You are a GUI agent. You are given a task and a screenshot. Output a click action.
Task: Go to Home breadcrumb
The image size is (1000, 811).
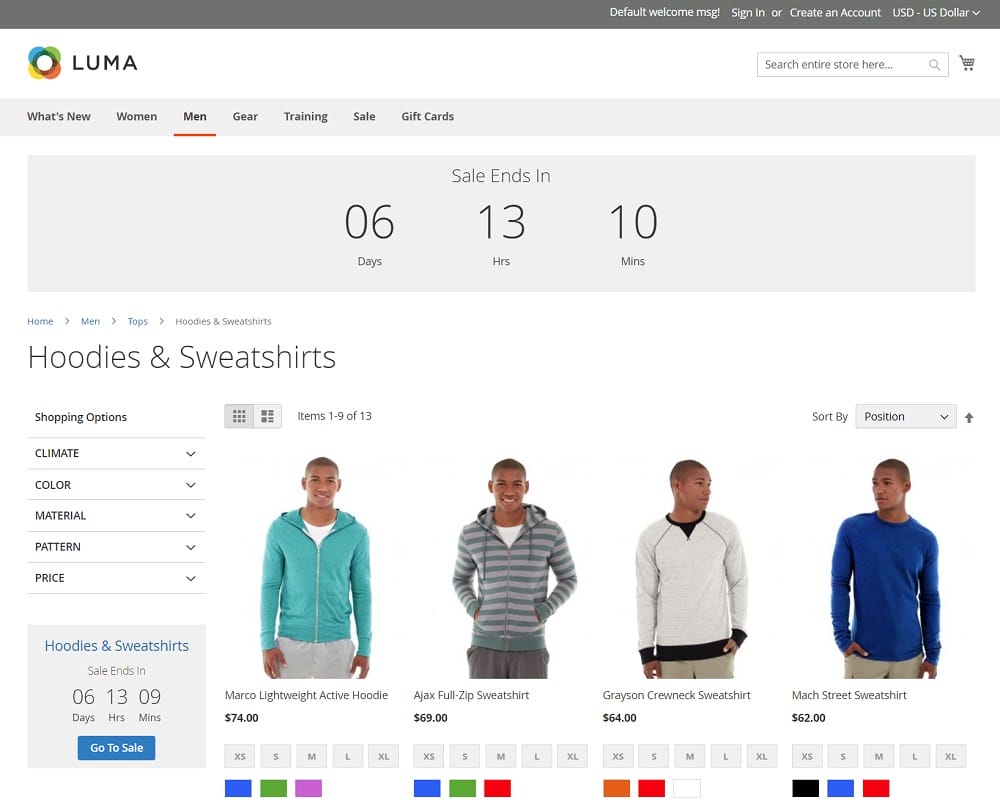point(40,321)
